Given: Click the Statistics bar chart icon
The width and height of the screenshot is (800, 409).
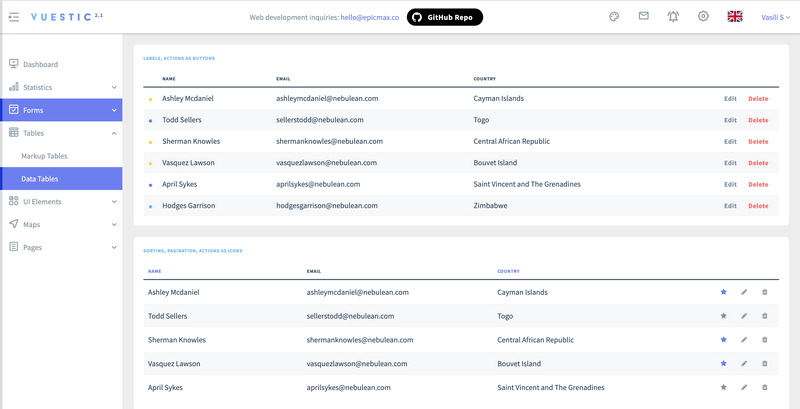Looking at the screenshot, I should [x=14, y=87].
